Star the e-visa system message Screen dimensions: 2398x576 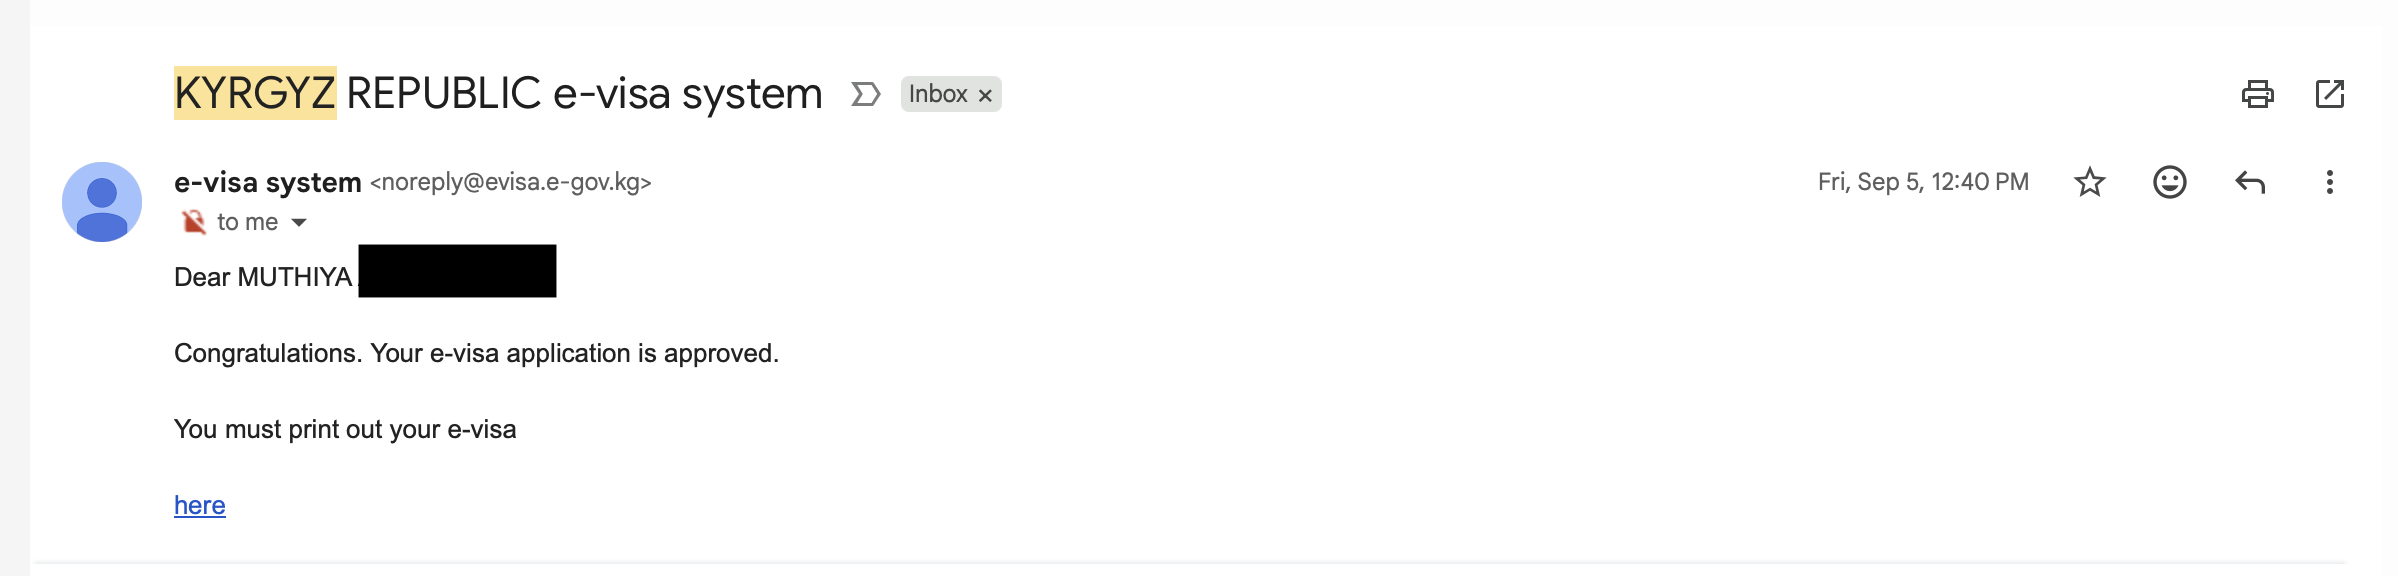click(2089, 182)
